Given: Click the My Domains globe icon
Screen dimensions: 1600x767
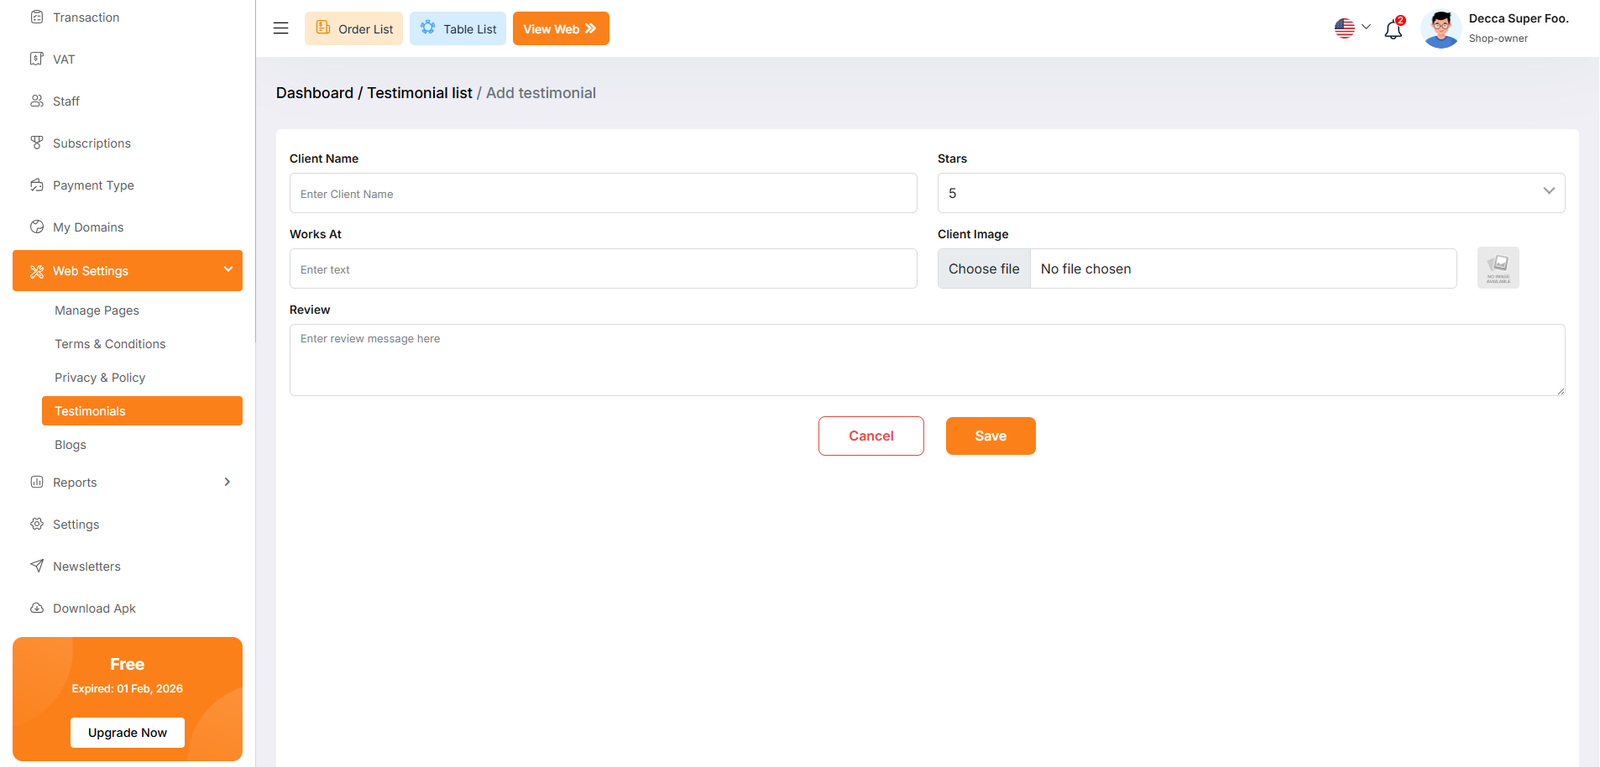Looking at the screenshot, I should tap(37, 227).
